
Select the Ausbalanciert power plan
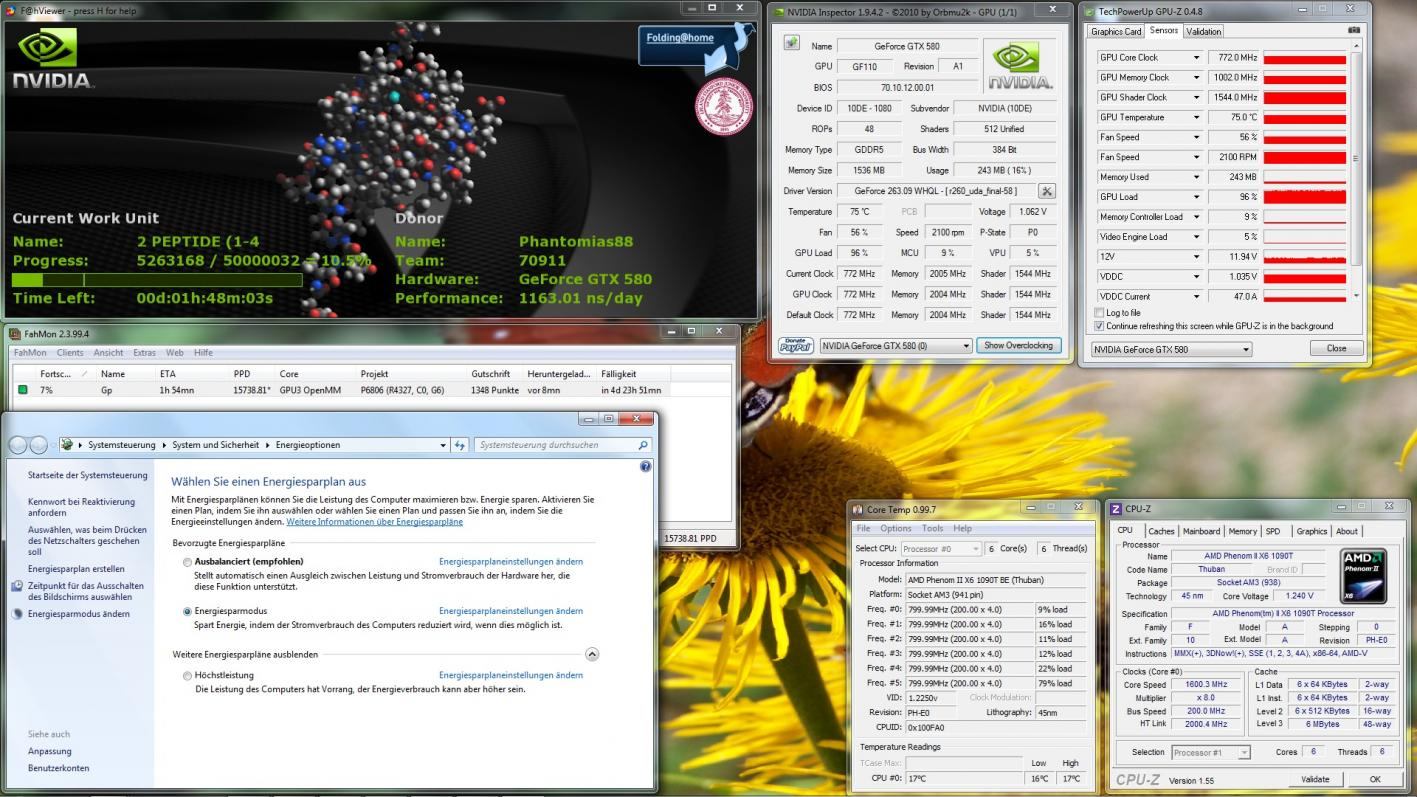[187, 562]
